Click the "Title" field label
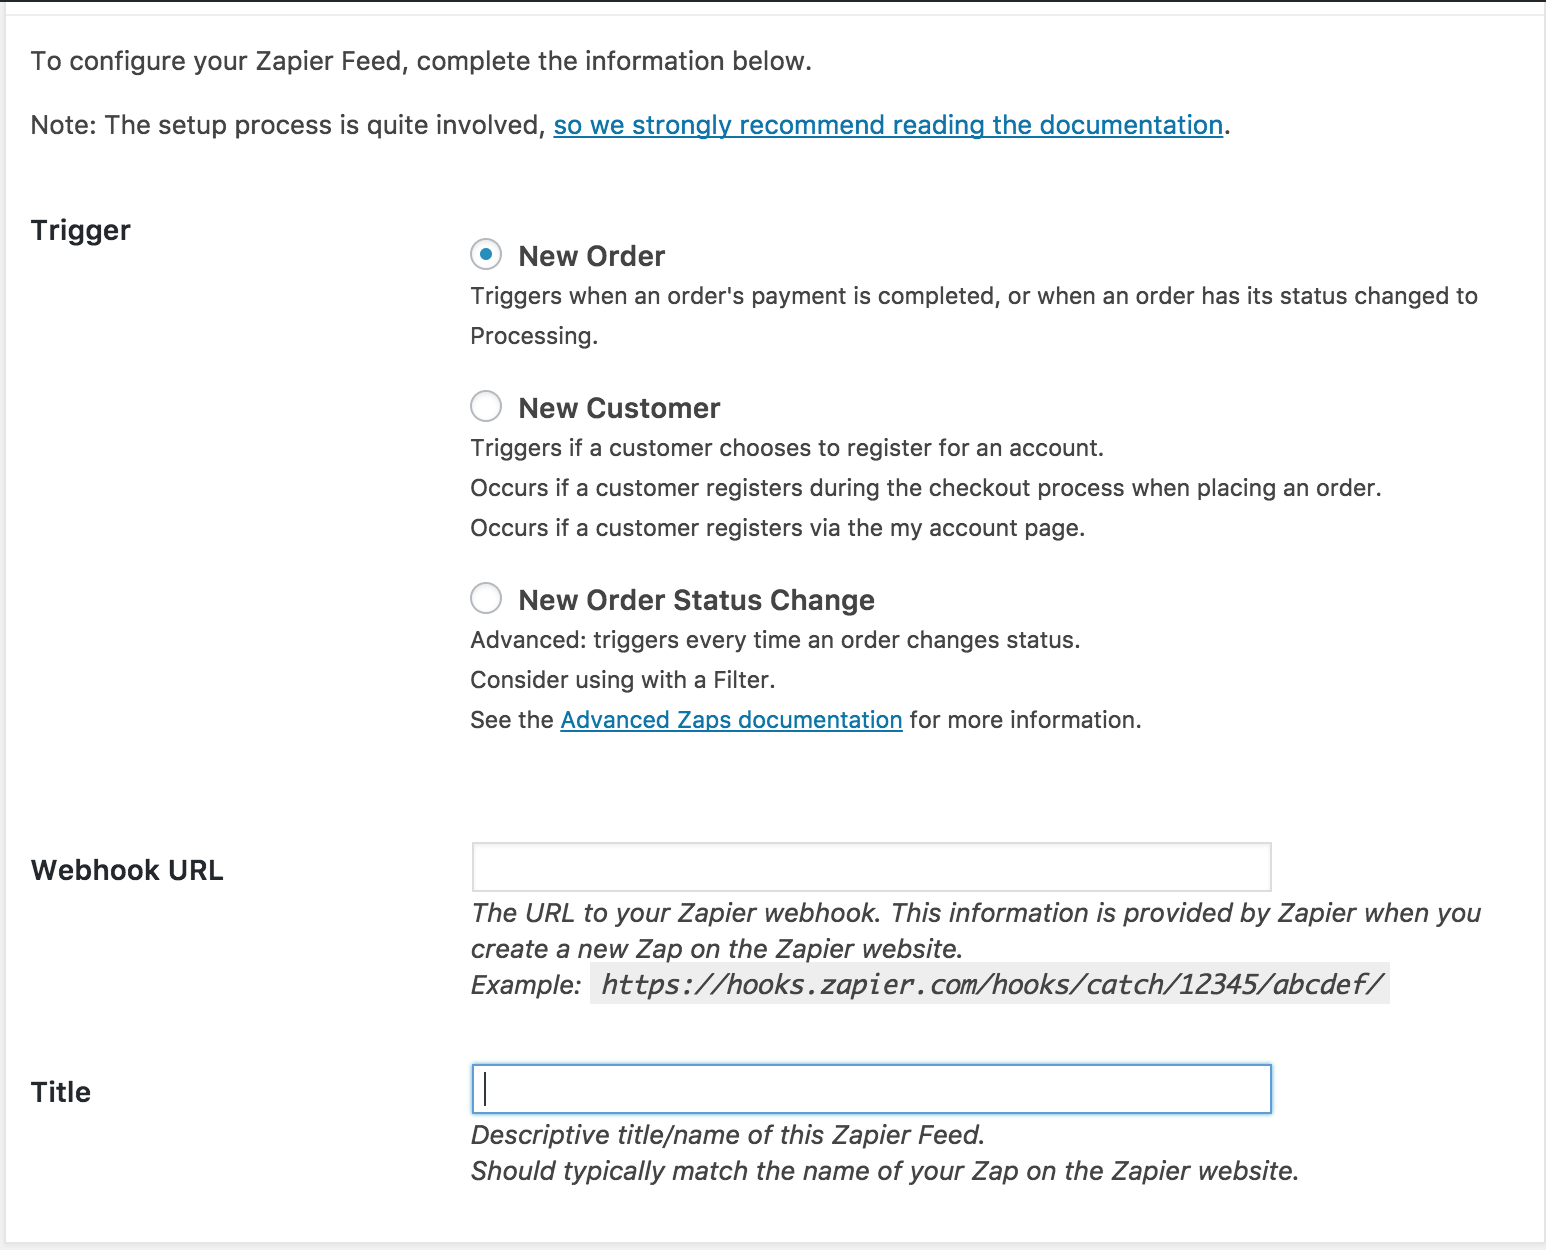Screen dimensions: 1546x1250 61,1092
